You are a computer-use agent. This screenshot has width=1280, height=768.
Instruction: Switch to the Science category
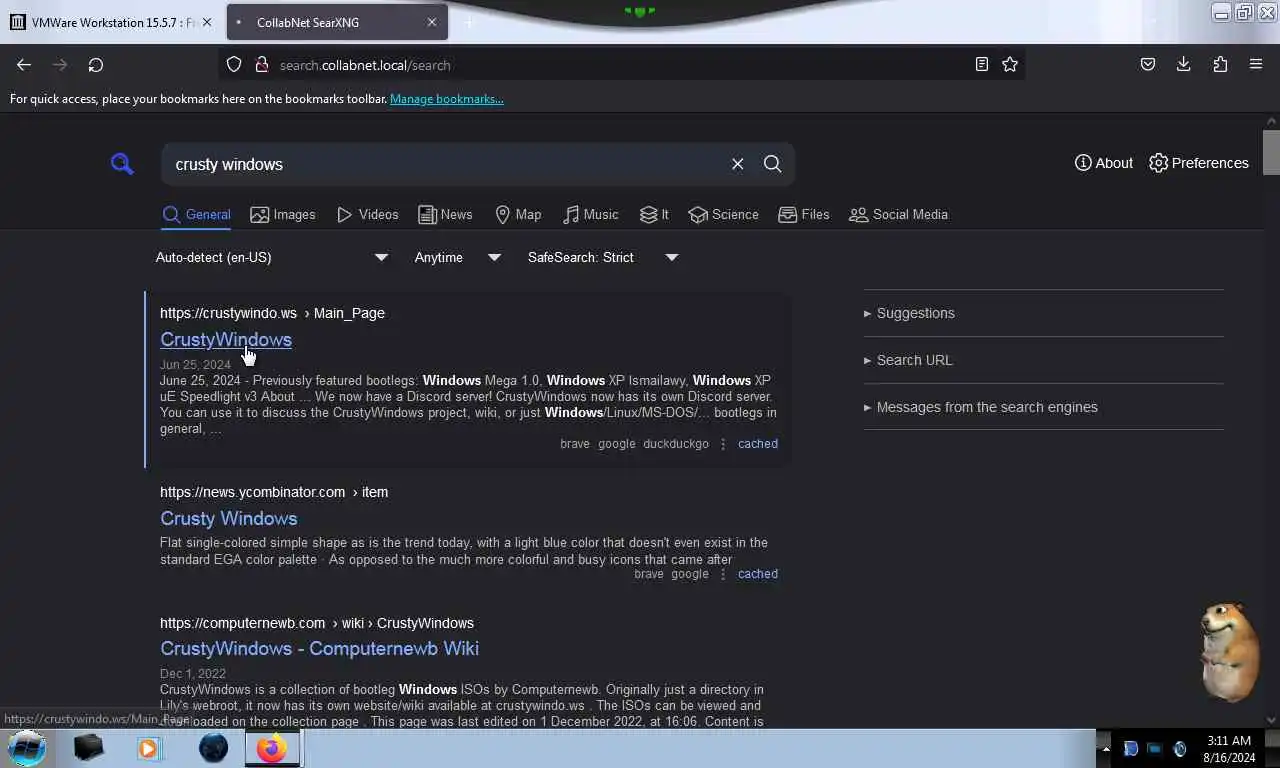point(723,214)
